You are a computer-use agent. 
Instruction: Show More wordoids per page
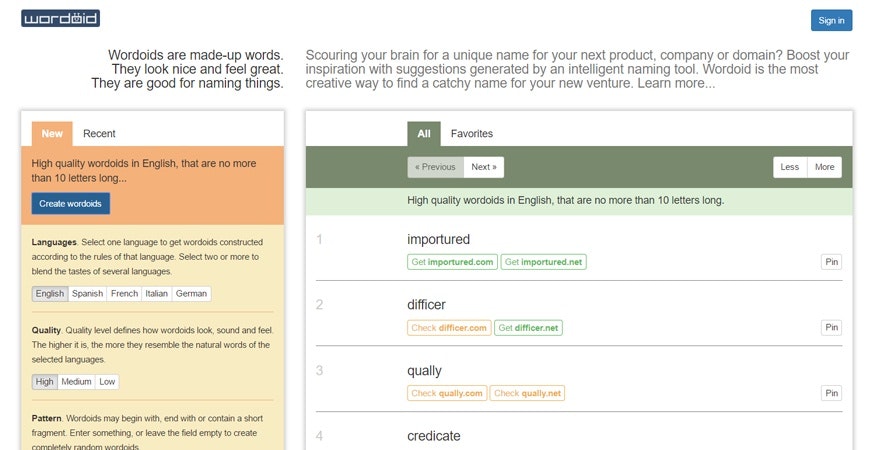(x=825, y=167)
